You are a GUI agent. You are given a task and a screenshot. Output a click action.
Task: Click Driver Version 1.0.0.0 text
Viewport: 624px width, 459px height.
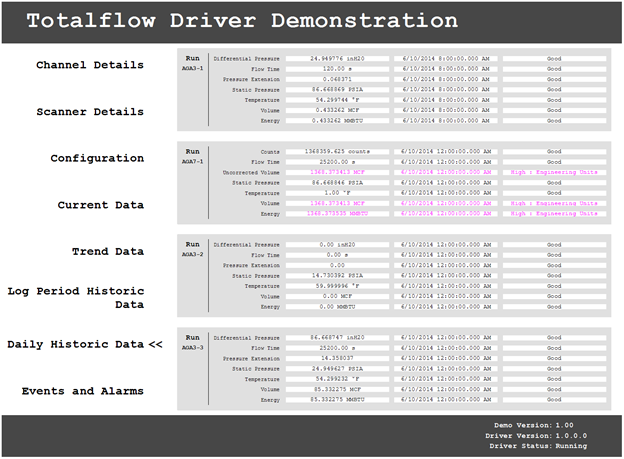536,436
